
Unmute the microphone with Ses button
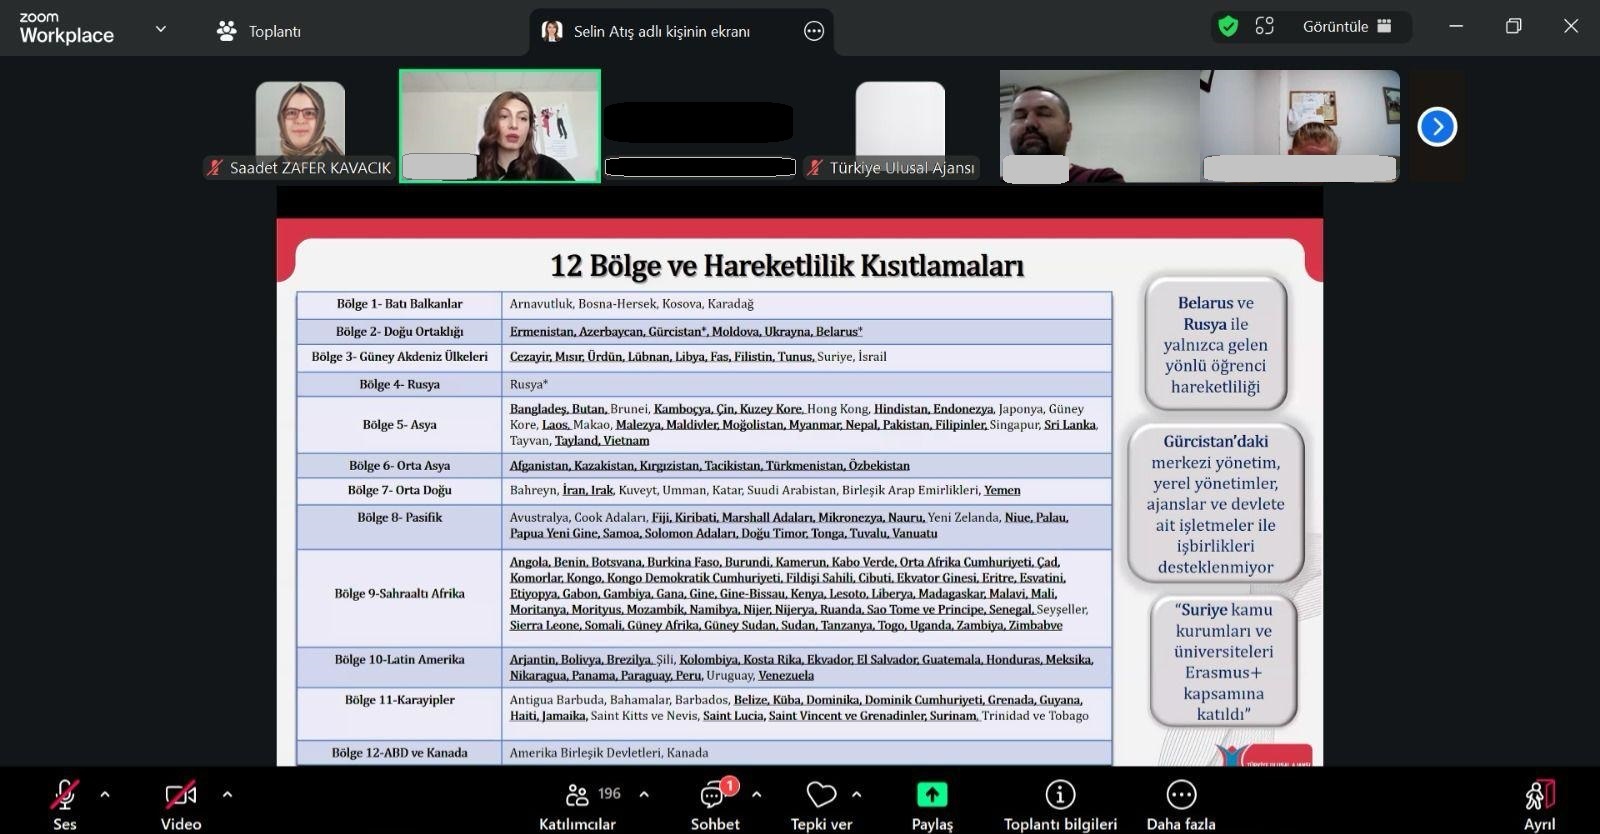64,796
